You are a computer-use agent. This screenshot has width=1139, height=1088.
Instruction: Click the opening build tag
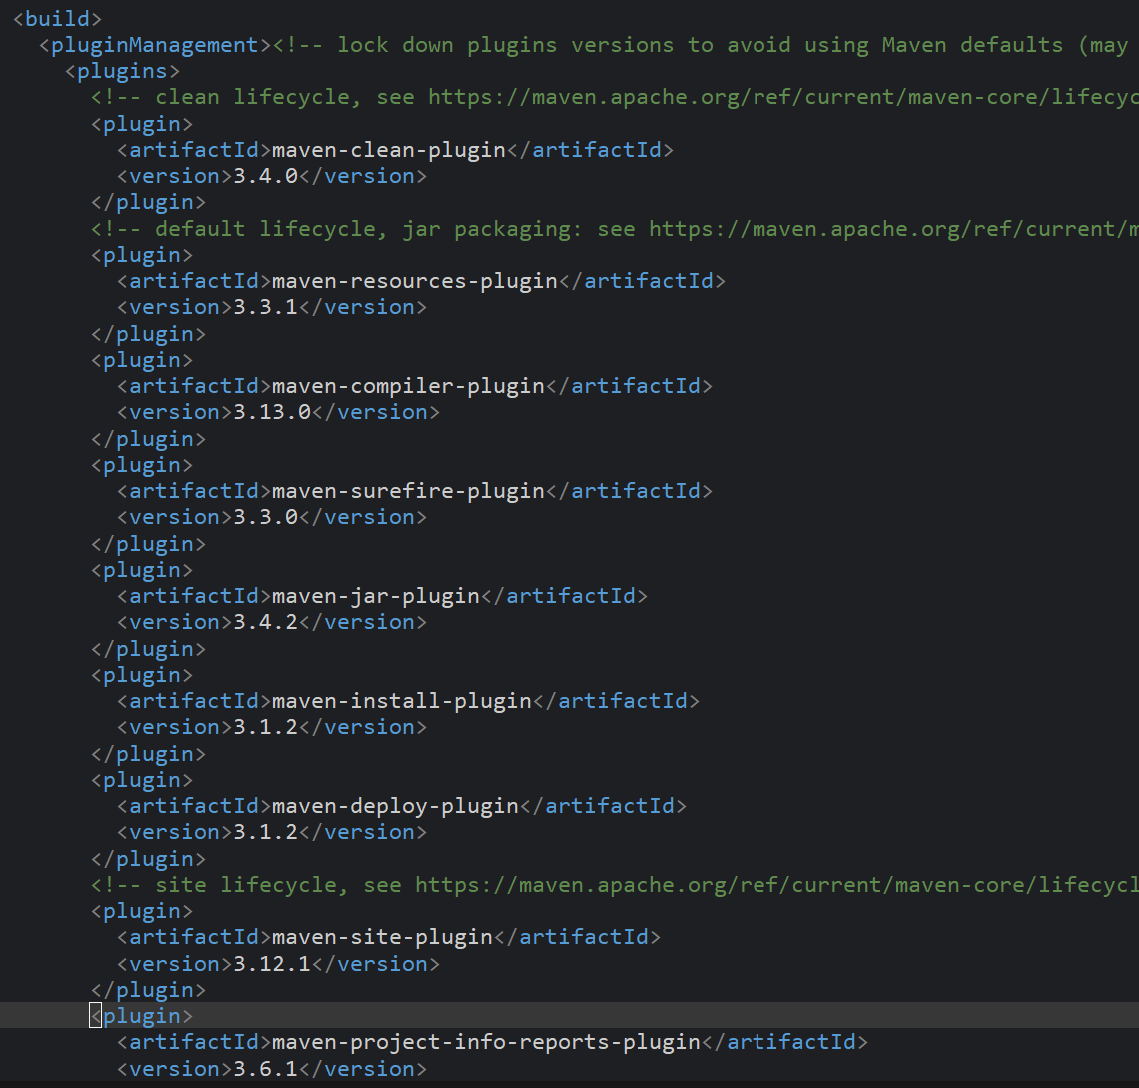(57, 19)
